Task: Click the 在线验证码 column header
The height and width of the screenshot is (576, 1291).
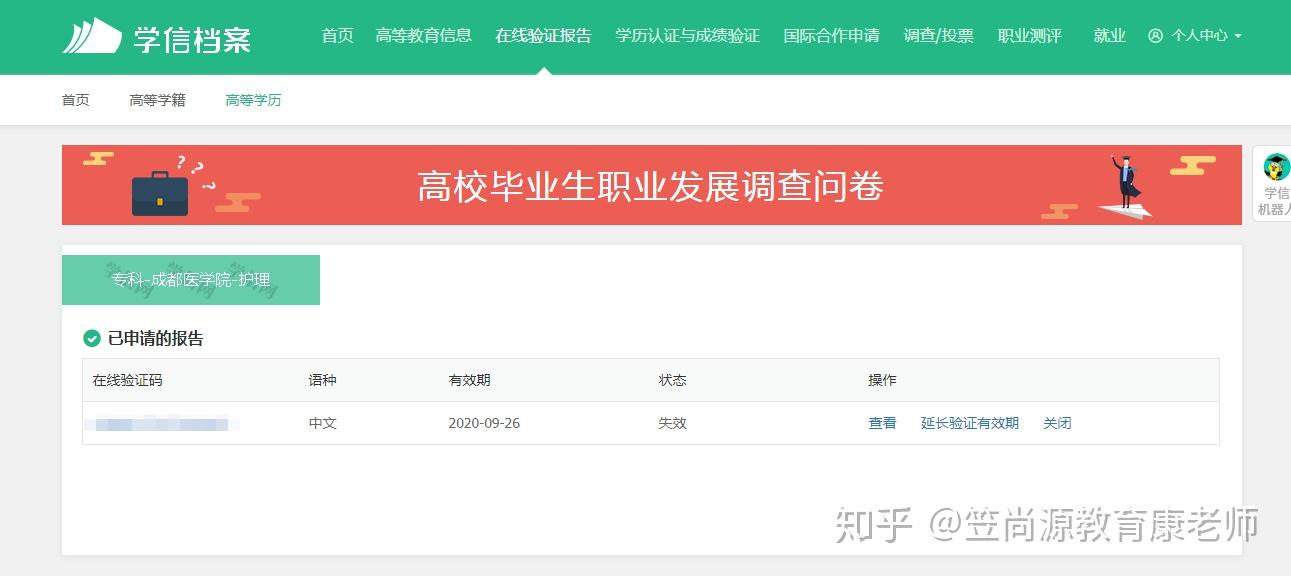Action: (127, 380)
